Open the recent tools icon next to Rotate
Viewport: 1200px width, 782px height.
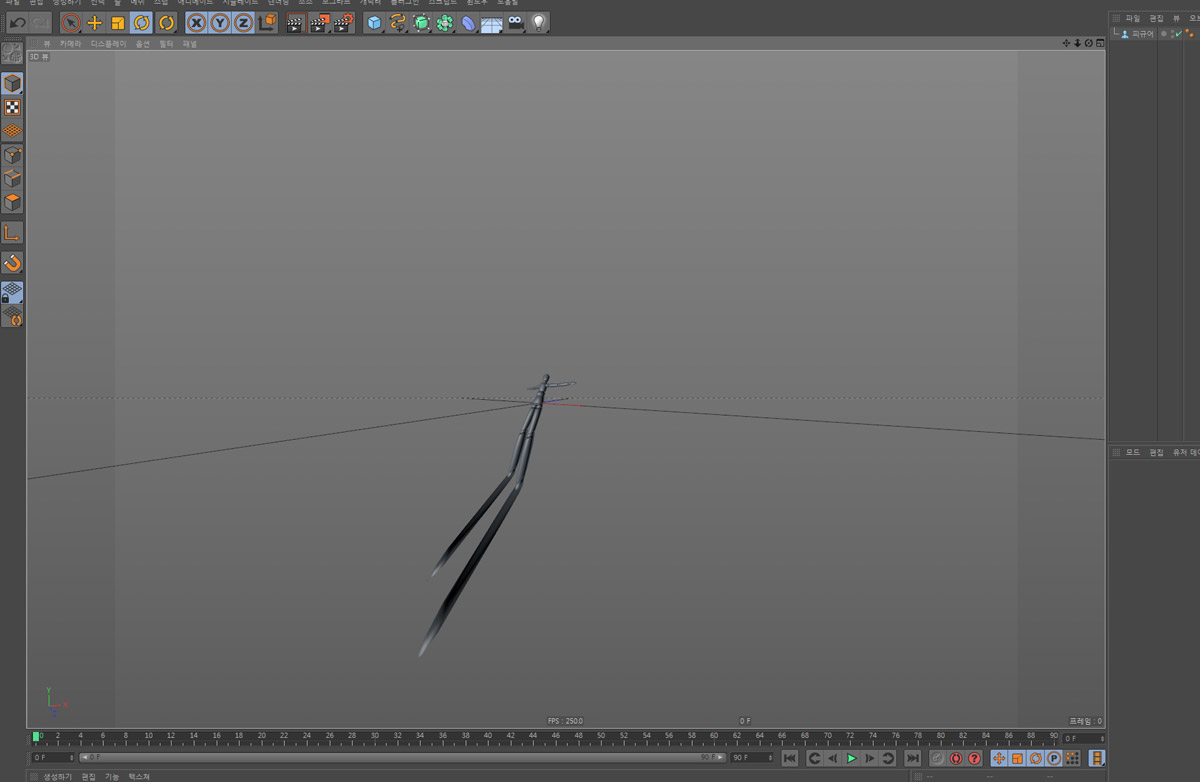pyautogui.click(x=165, y=22)
